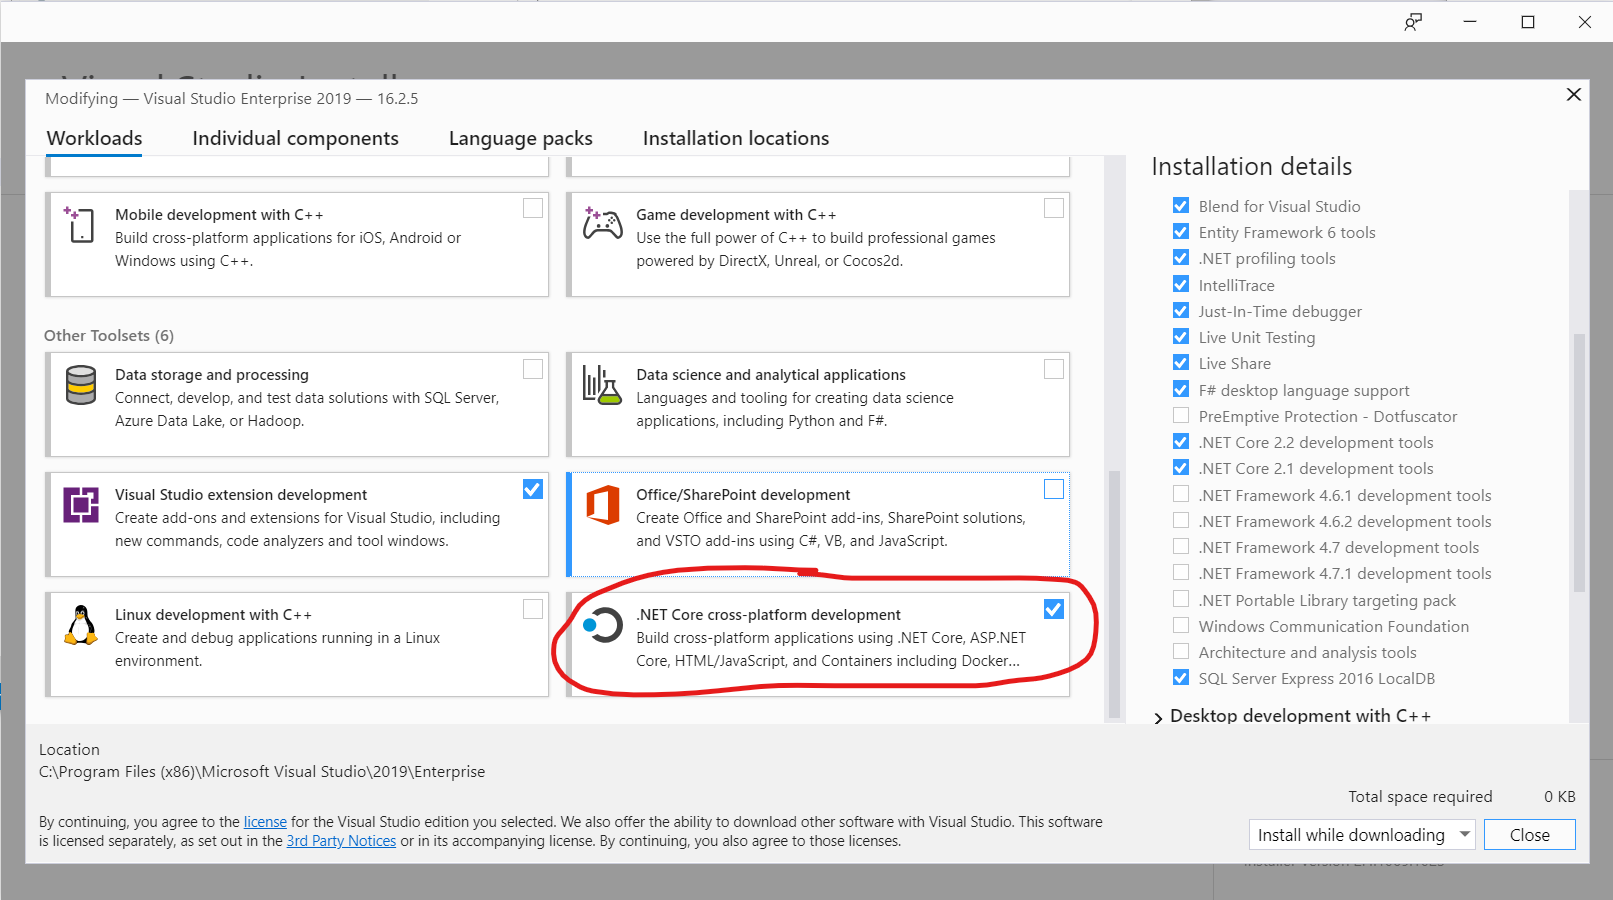Click the Close button
This screenshot has width=1613, height=900.
[x=1529, y=834]
